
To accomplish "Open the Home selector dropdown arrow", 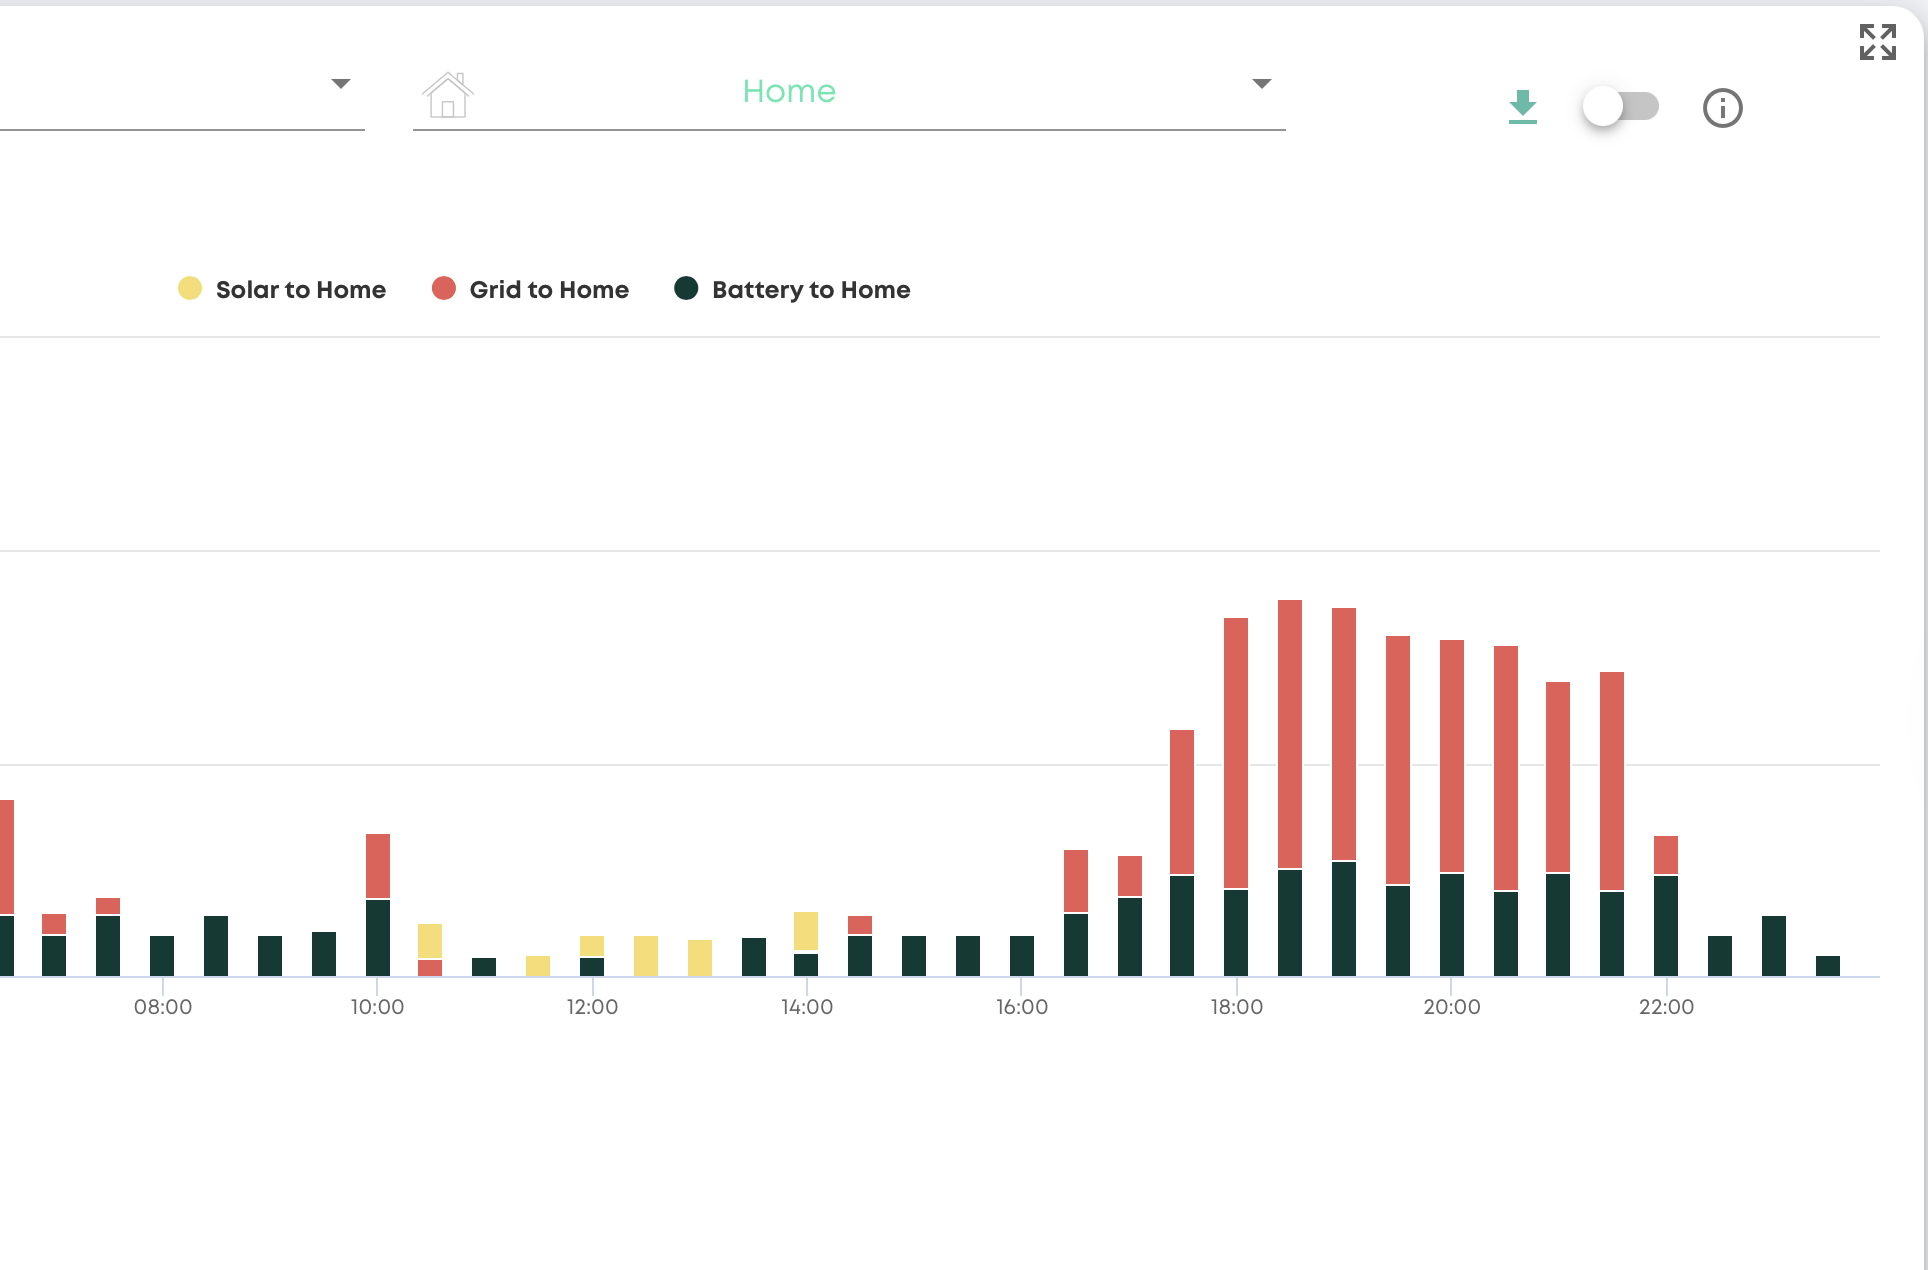I will click(x=1262, y=84).
